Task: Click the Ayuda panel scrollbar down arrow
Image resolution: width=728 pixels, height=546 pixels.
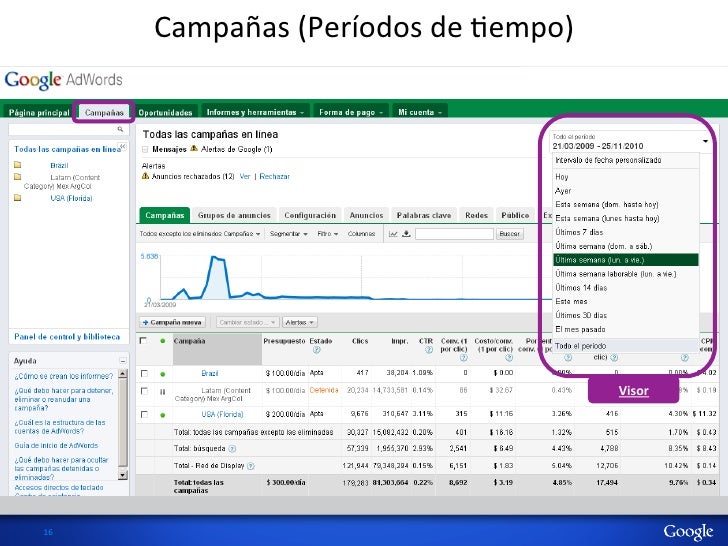Action: click(x=123, y=475)
